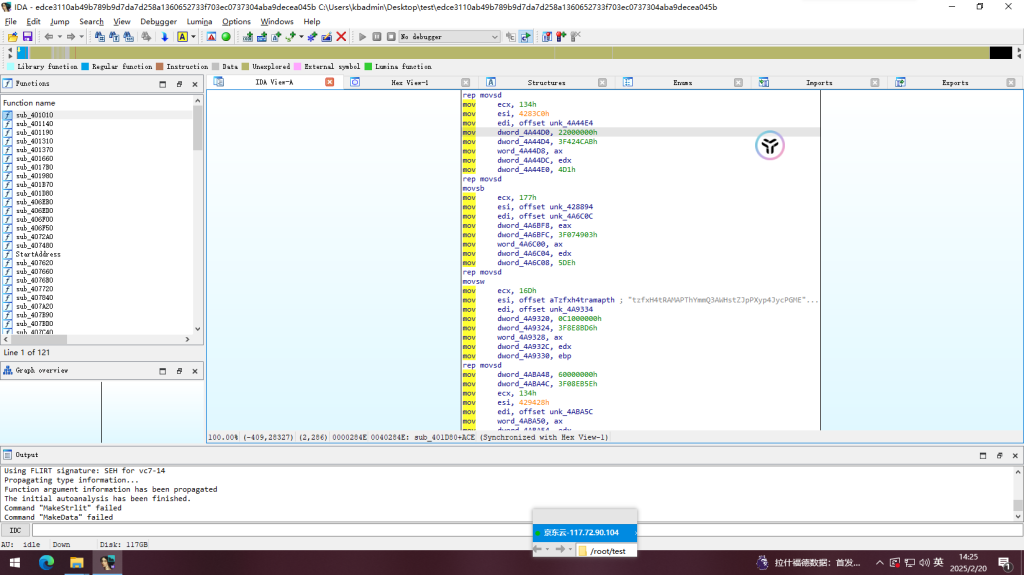The width and height of the screenshot is (1024, 575).
Task: Jump forward with the right arrow icon
Action: click(71, 37)
